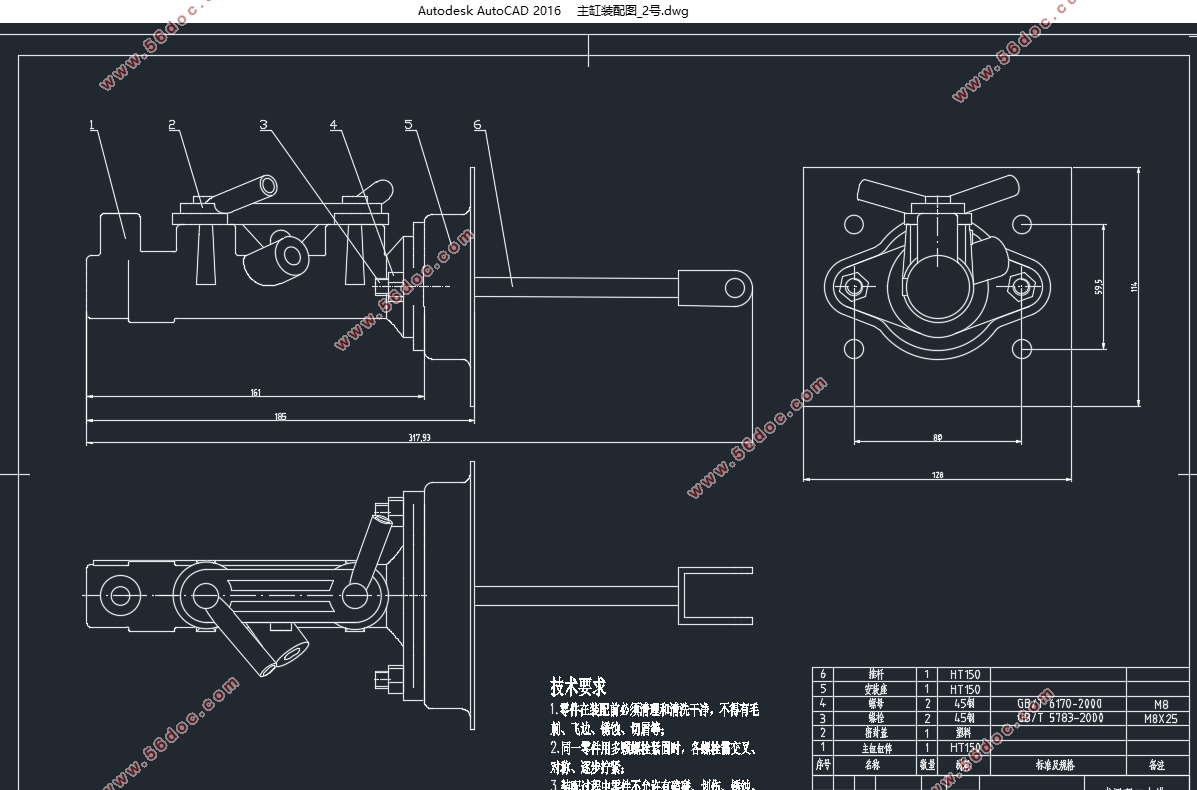Screen dimensions: 1197x790
Task: Select part callout number 4 in front view
Action: (334, 125)
